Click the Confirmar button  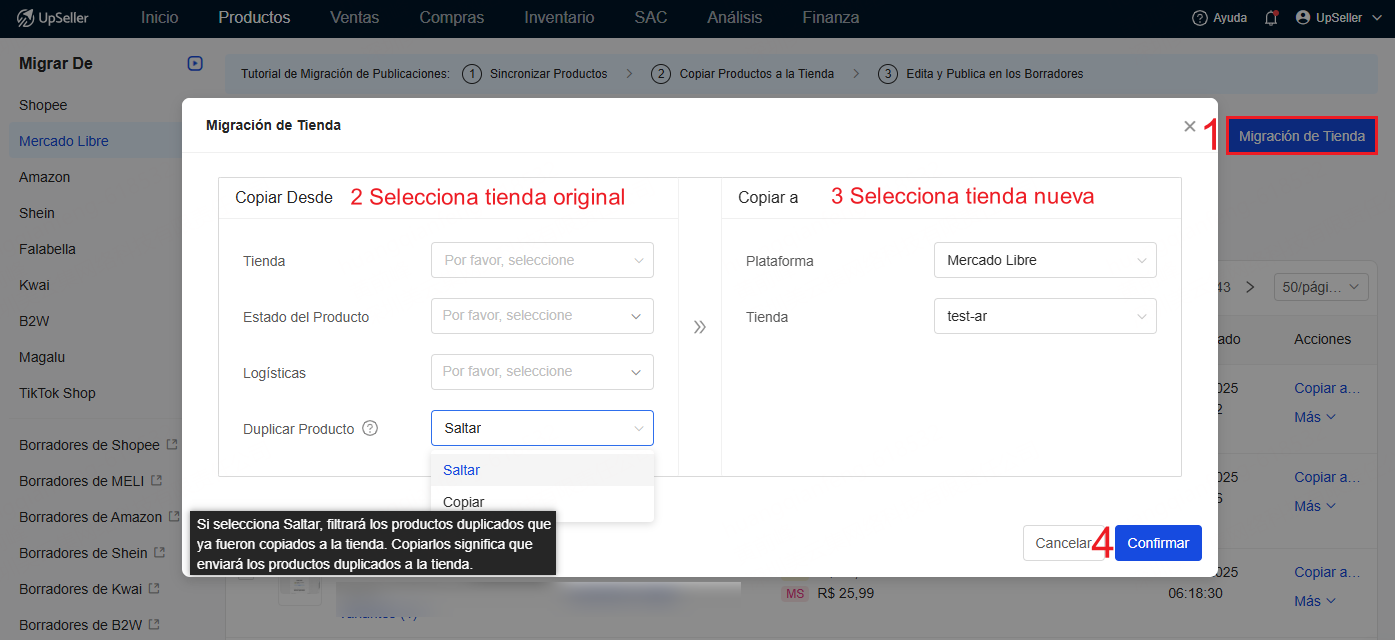1158,543
